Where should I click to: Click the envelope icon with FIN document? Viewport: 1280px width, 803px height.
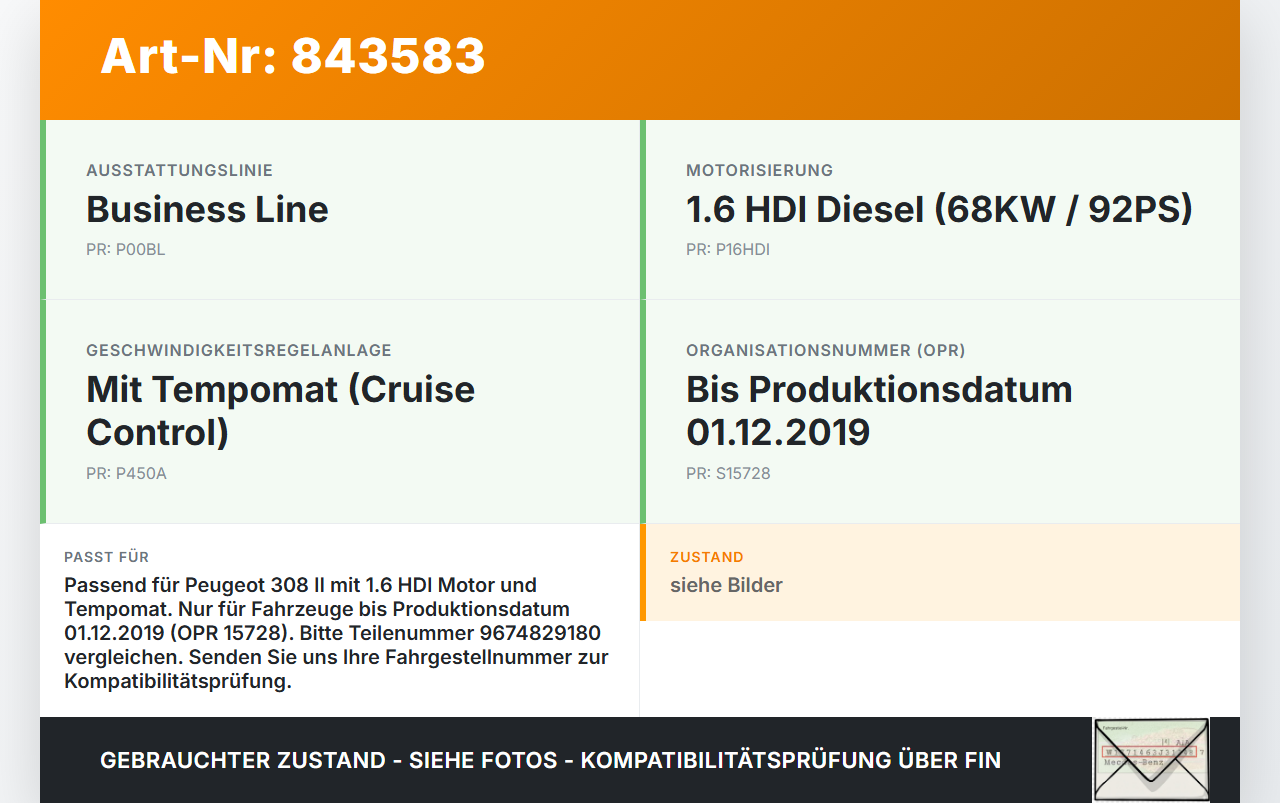[x=1151, y=759]
